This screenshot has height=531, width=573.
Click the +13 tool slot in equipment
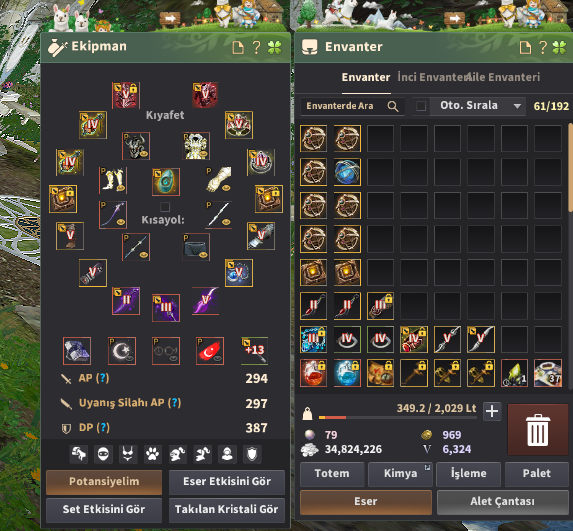(x=255, y=351)
